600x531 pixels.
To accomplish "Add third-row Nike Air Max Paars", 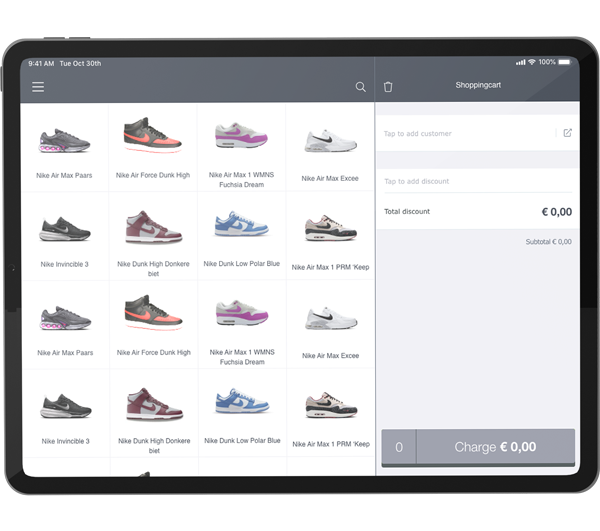I will 65,325.
